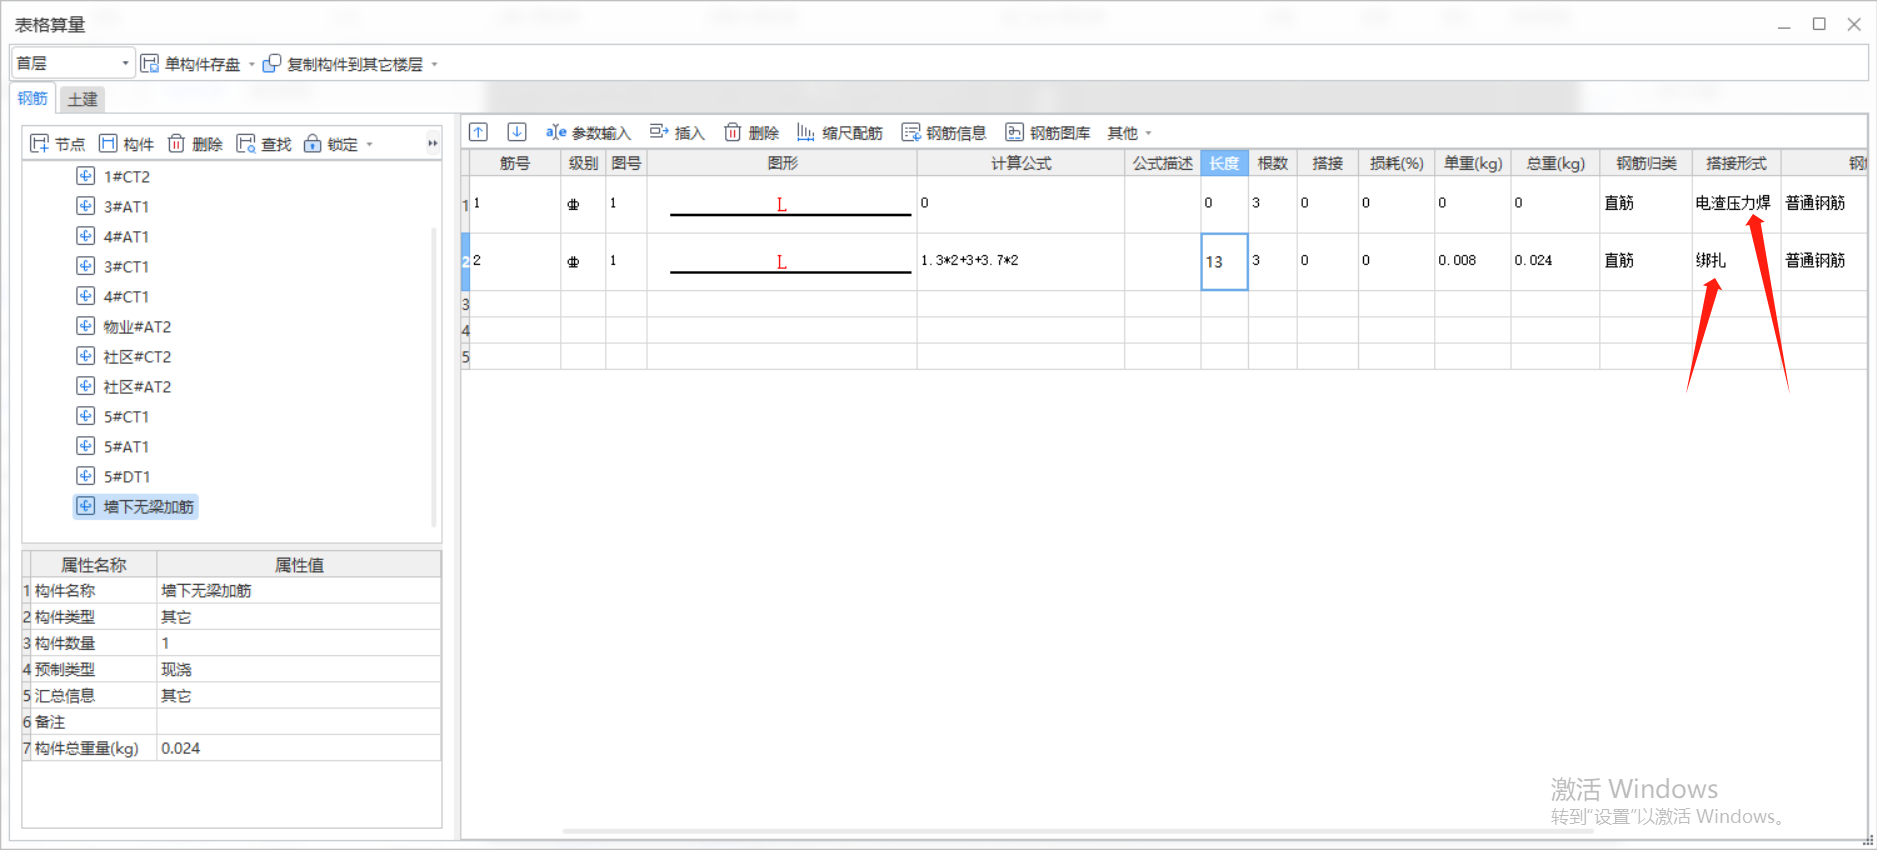Select tree item 社区#AT2
This screenshot has width=1877, height=850.
click(137, 387)
